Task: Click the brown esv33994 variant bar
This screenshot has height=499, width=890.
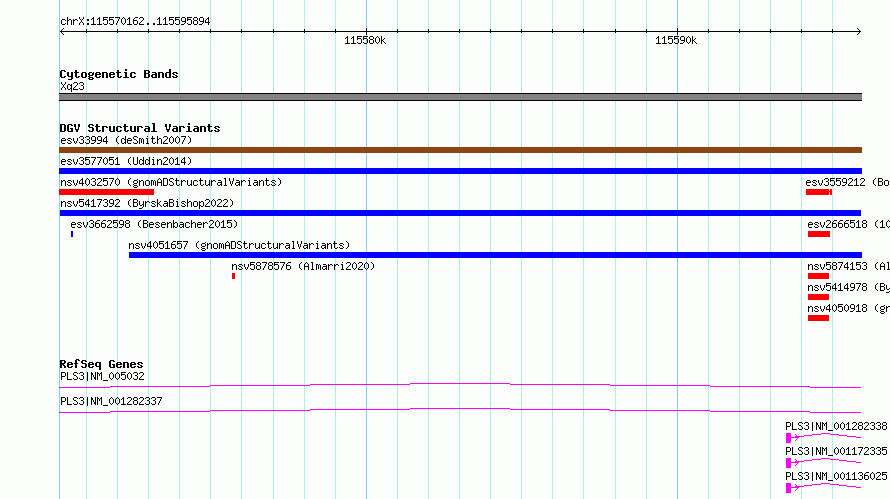Action: [460, 150]
